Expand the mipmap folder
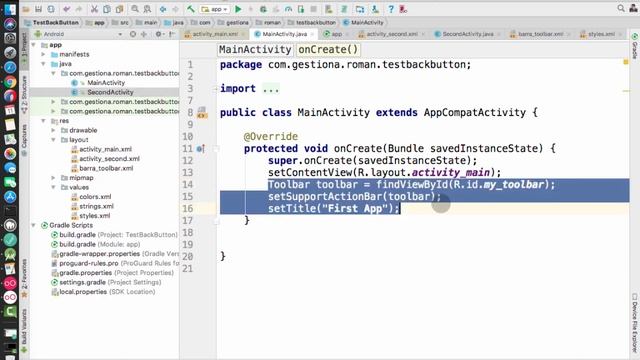Image resolution: width=640 pixels, height=360 pixels. coord(53,178)
